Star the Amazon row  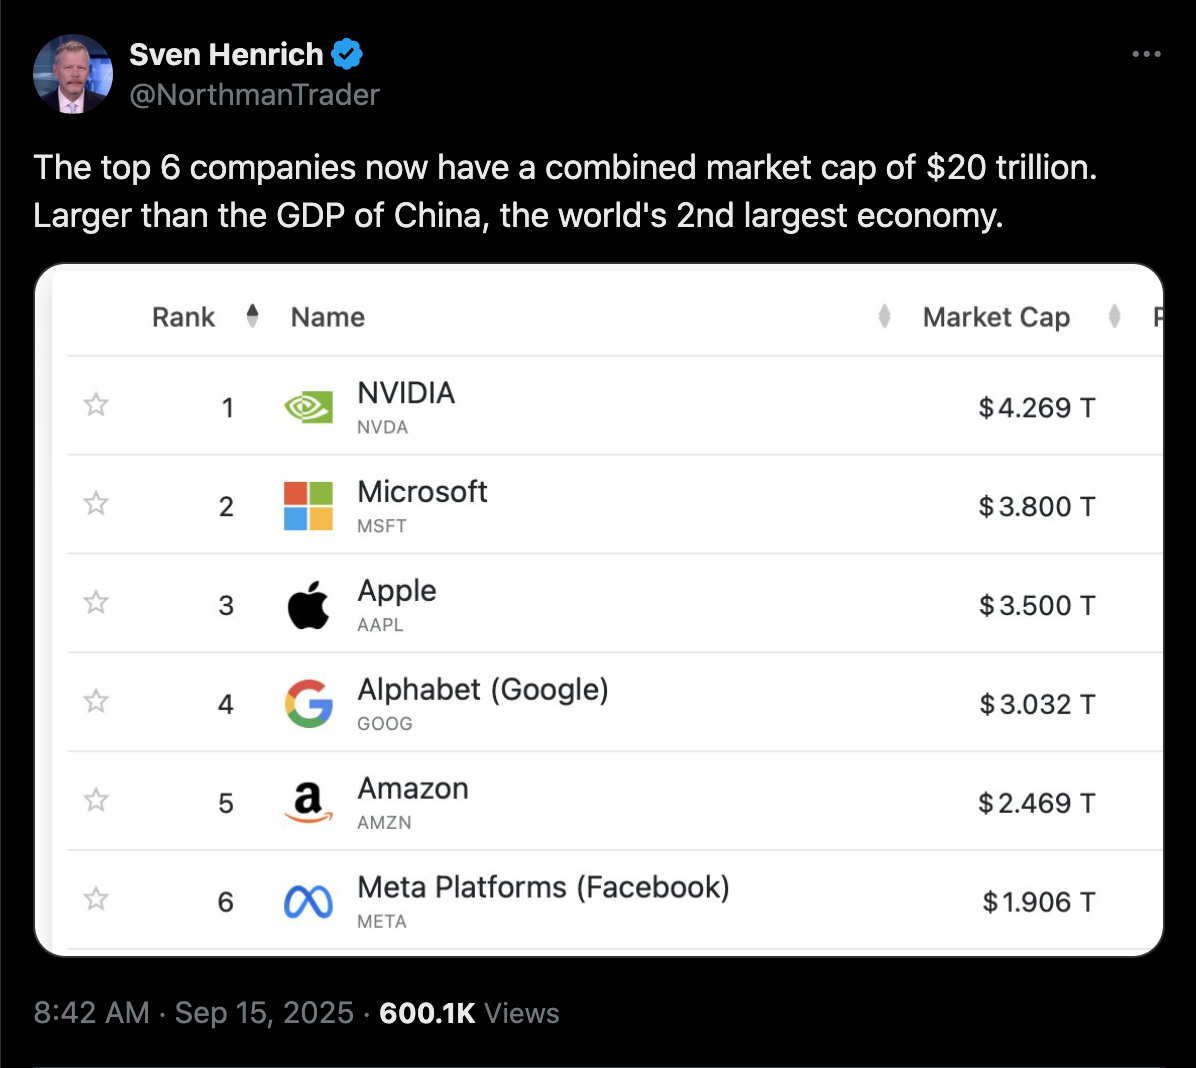pos(96,800)
